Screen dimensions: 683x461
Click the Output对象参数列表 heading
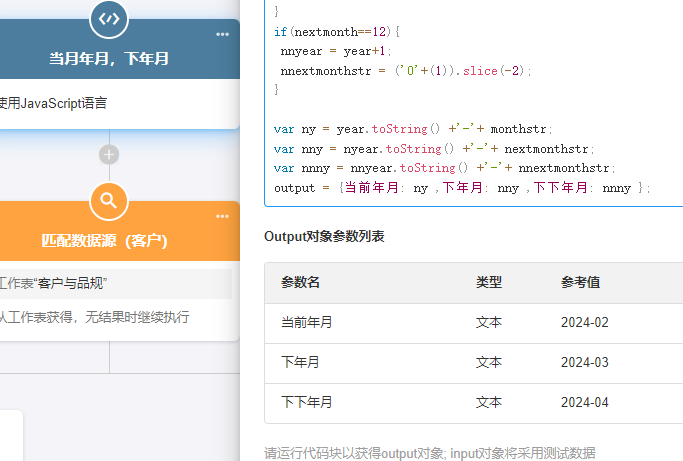324,237
